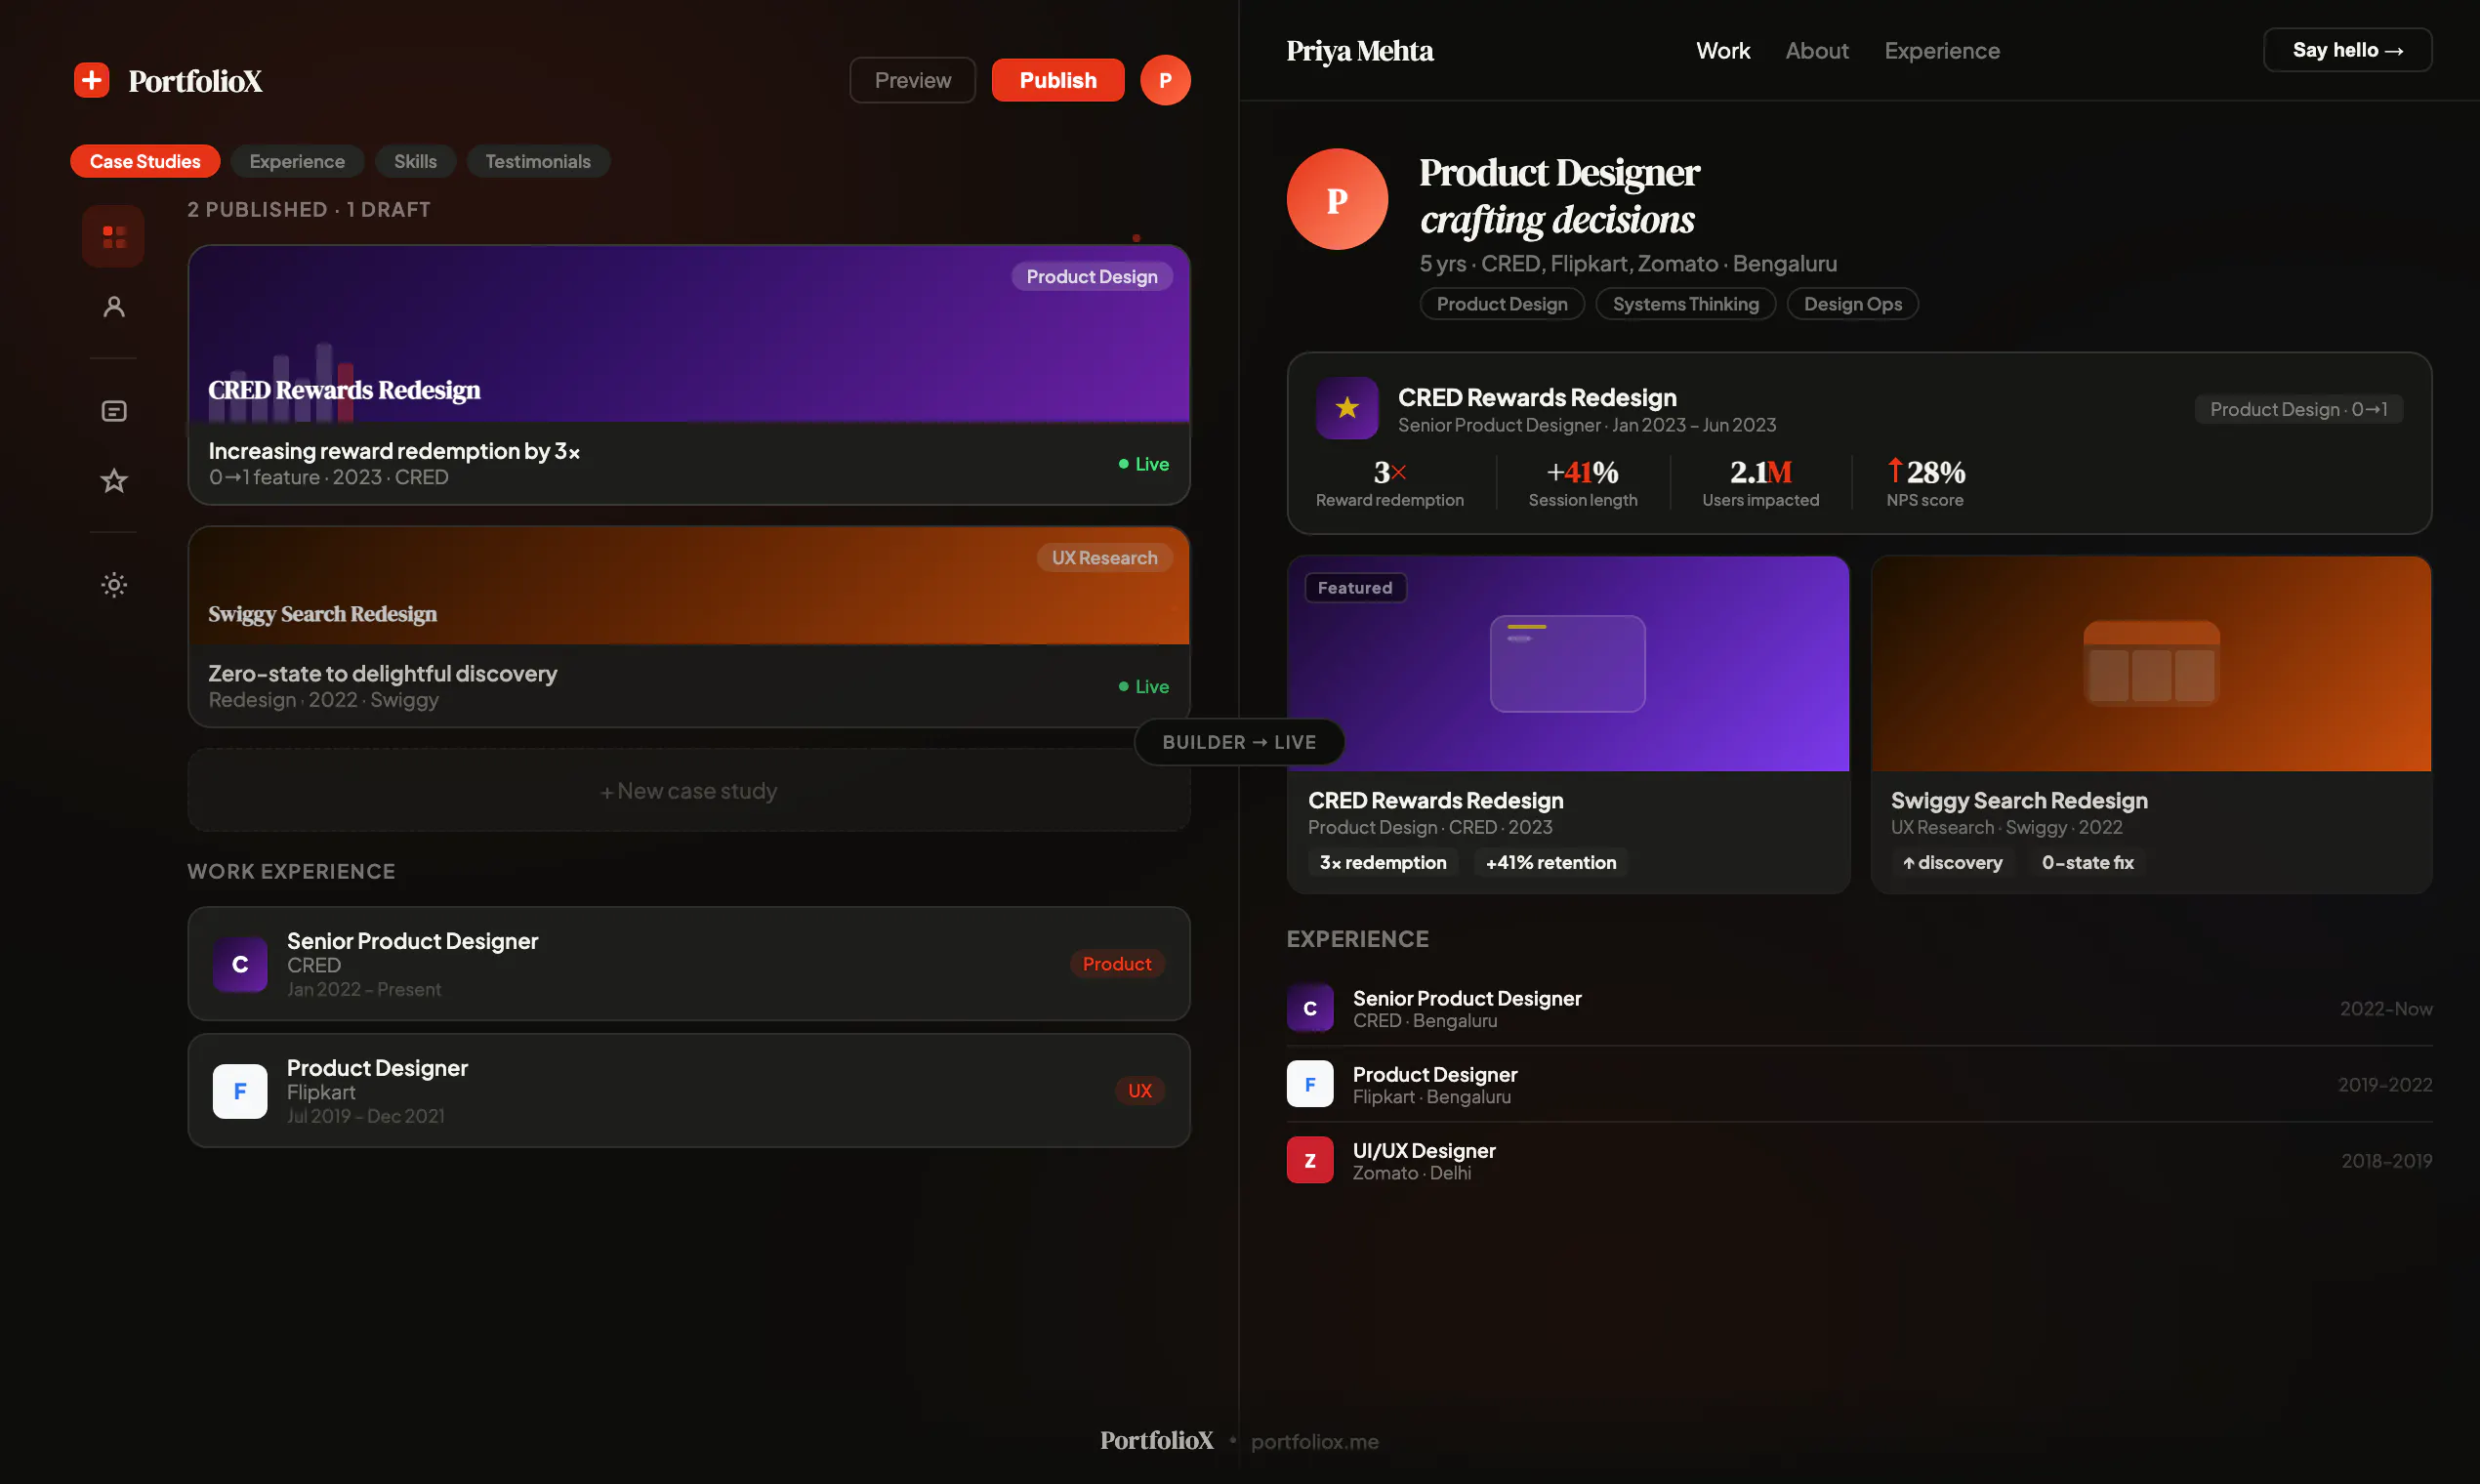
Task: Select Work in the preview navigation
Action: point(1723,50)
